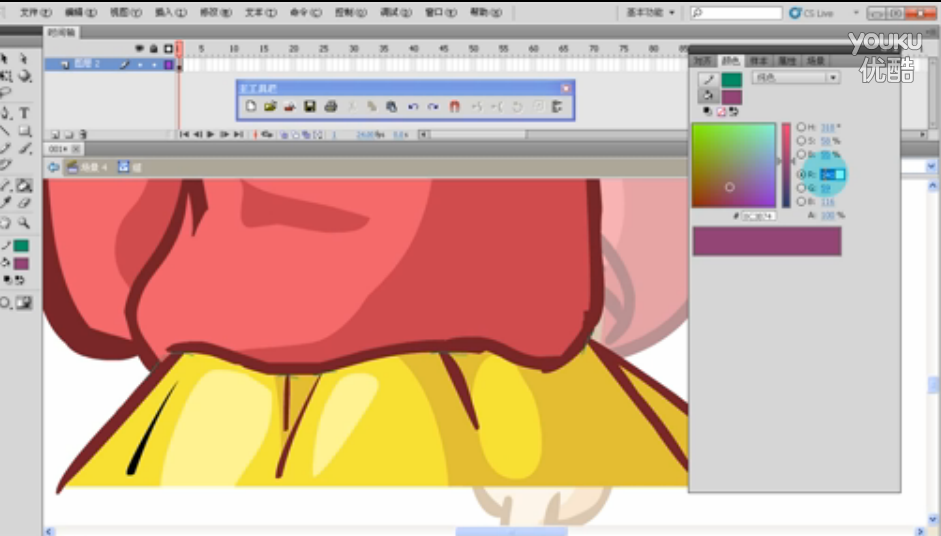This screenshot has width=941, height=536.
Task: Open the 窗口 menu
Action: [x=440, y=12]
